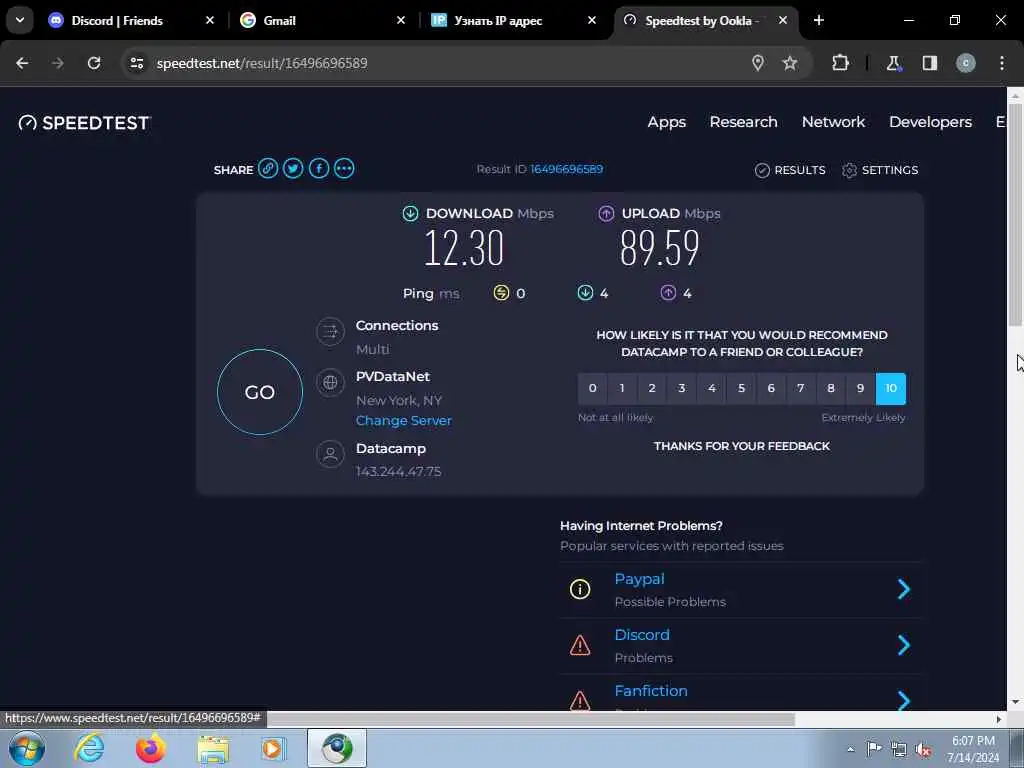Open the Apps menu

[x=667, y=122]
